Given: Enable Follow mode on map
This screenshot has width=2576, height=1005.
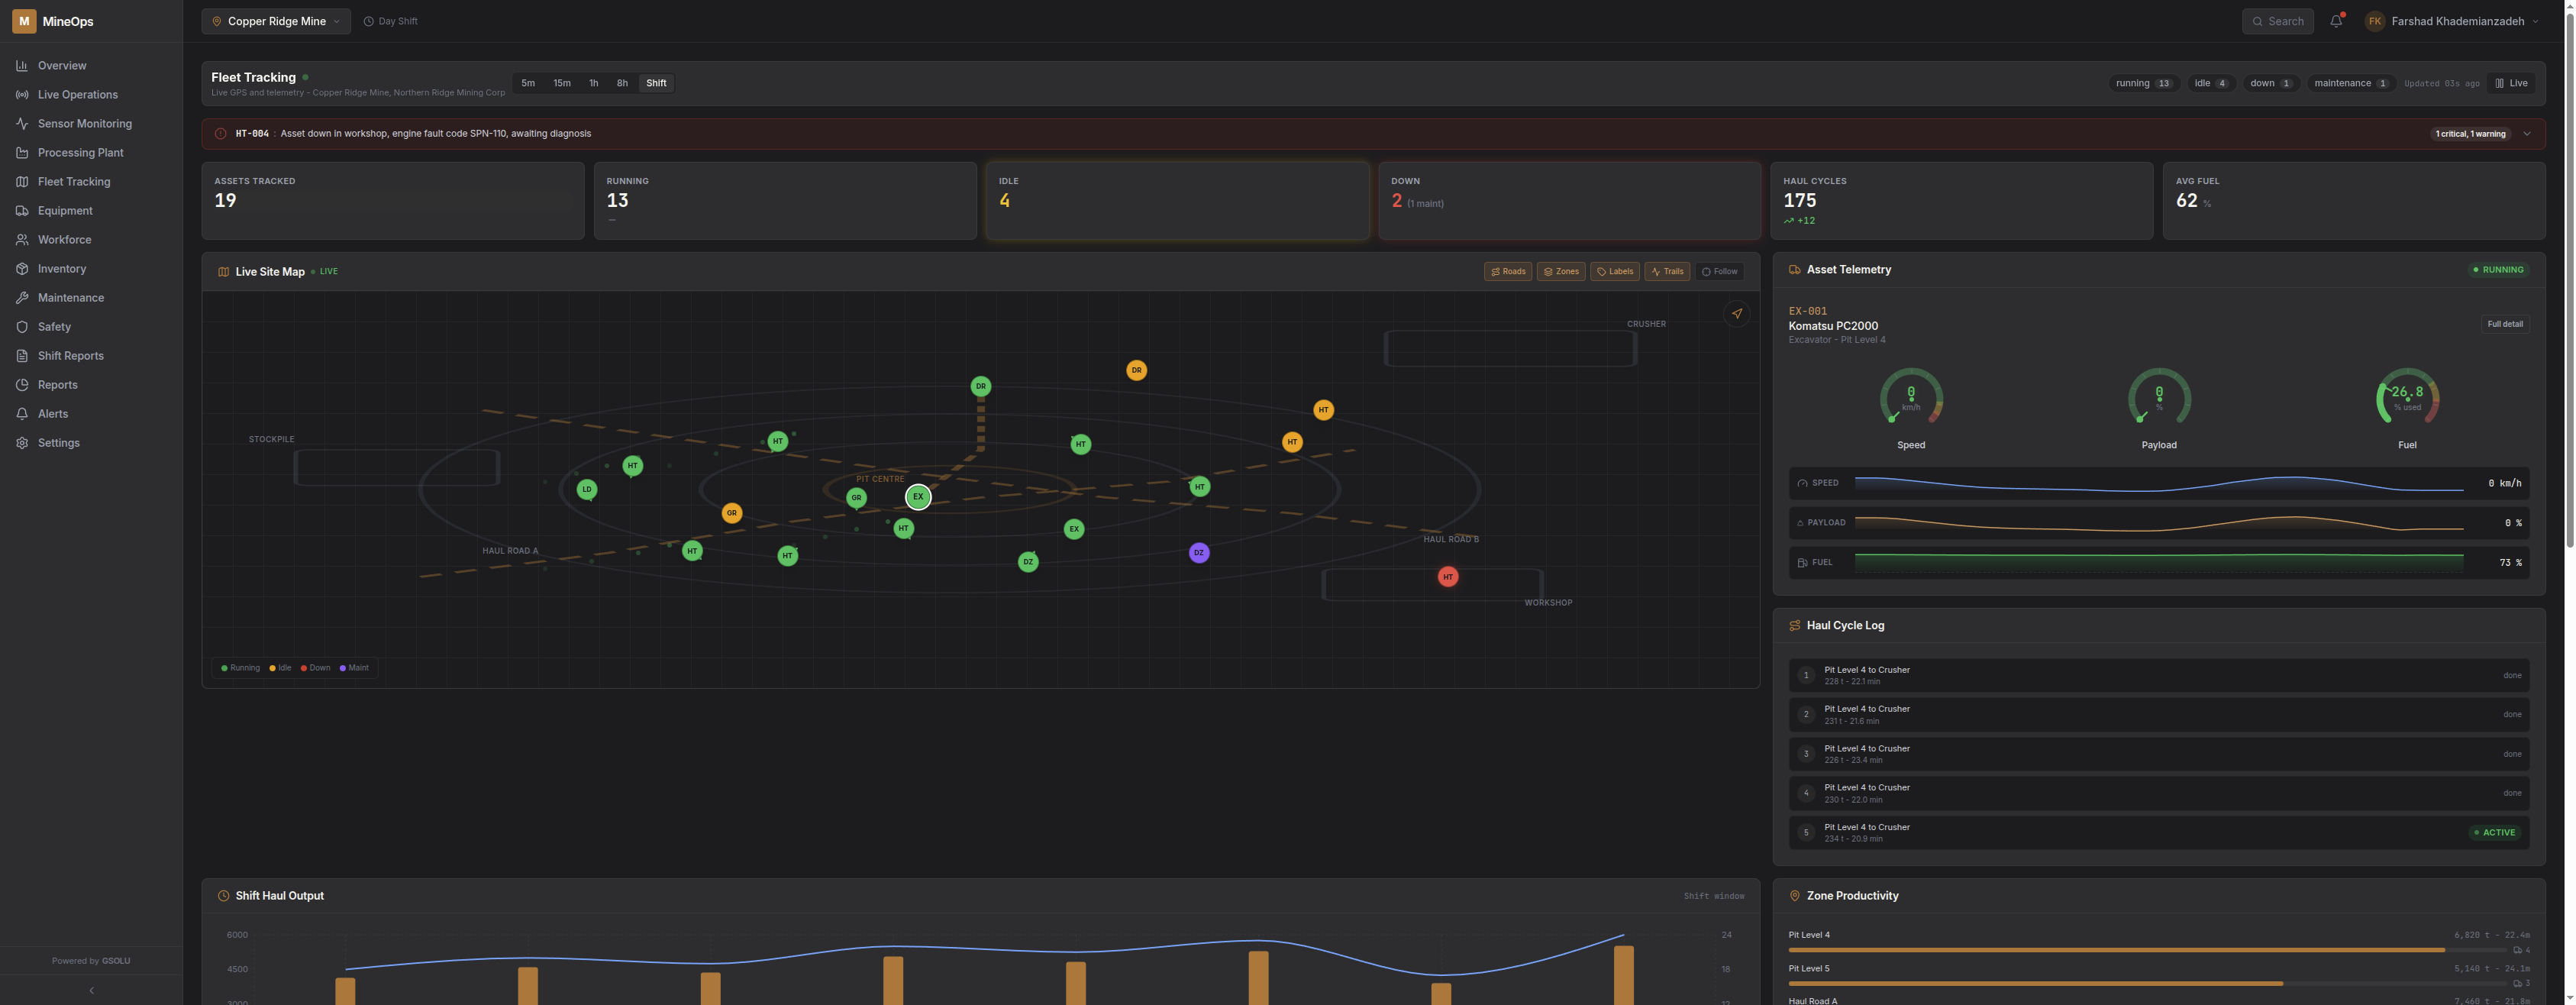Looking at the screenshot, I should [1720, 272].
